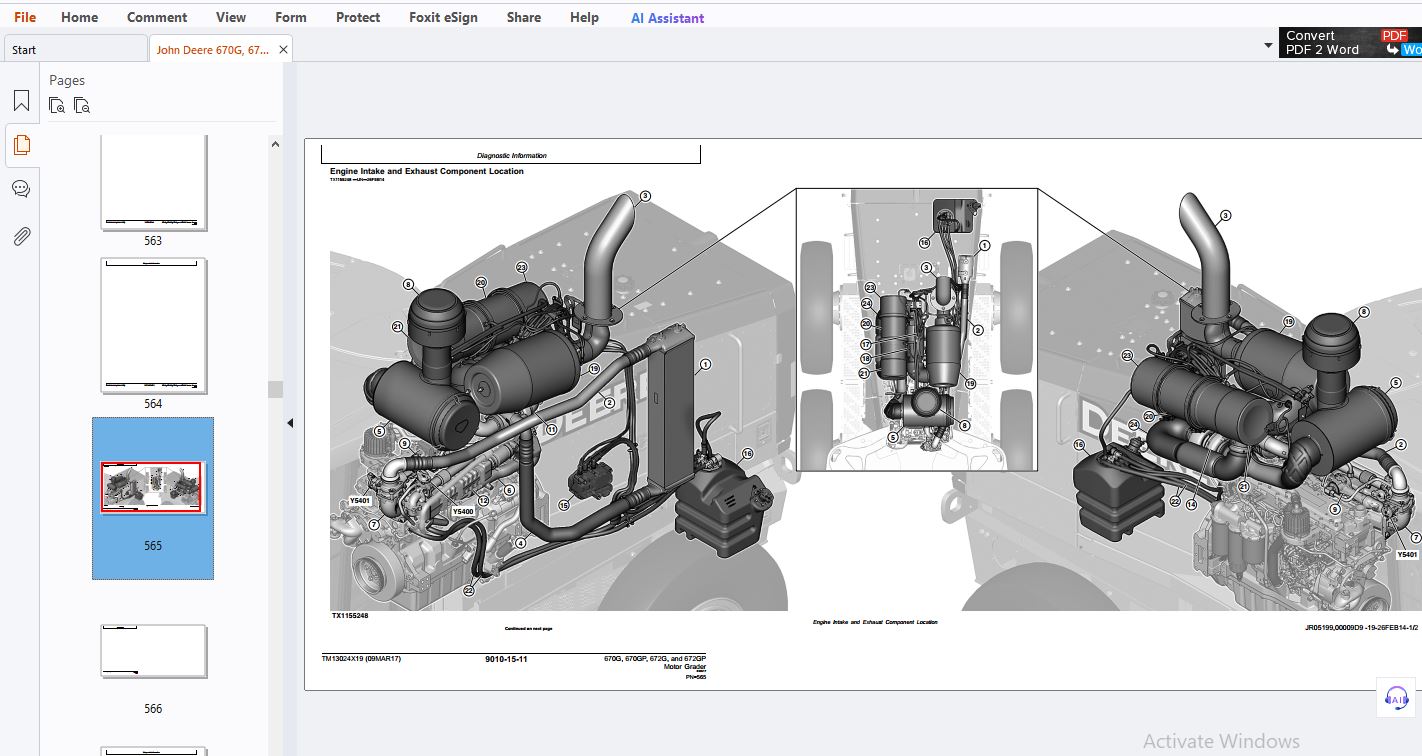Viewport: 1422px width, 756px height.
Task: Click the second page thumbnail size icon
Action: [x=82, y=105]
